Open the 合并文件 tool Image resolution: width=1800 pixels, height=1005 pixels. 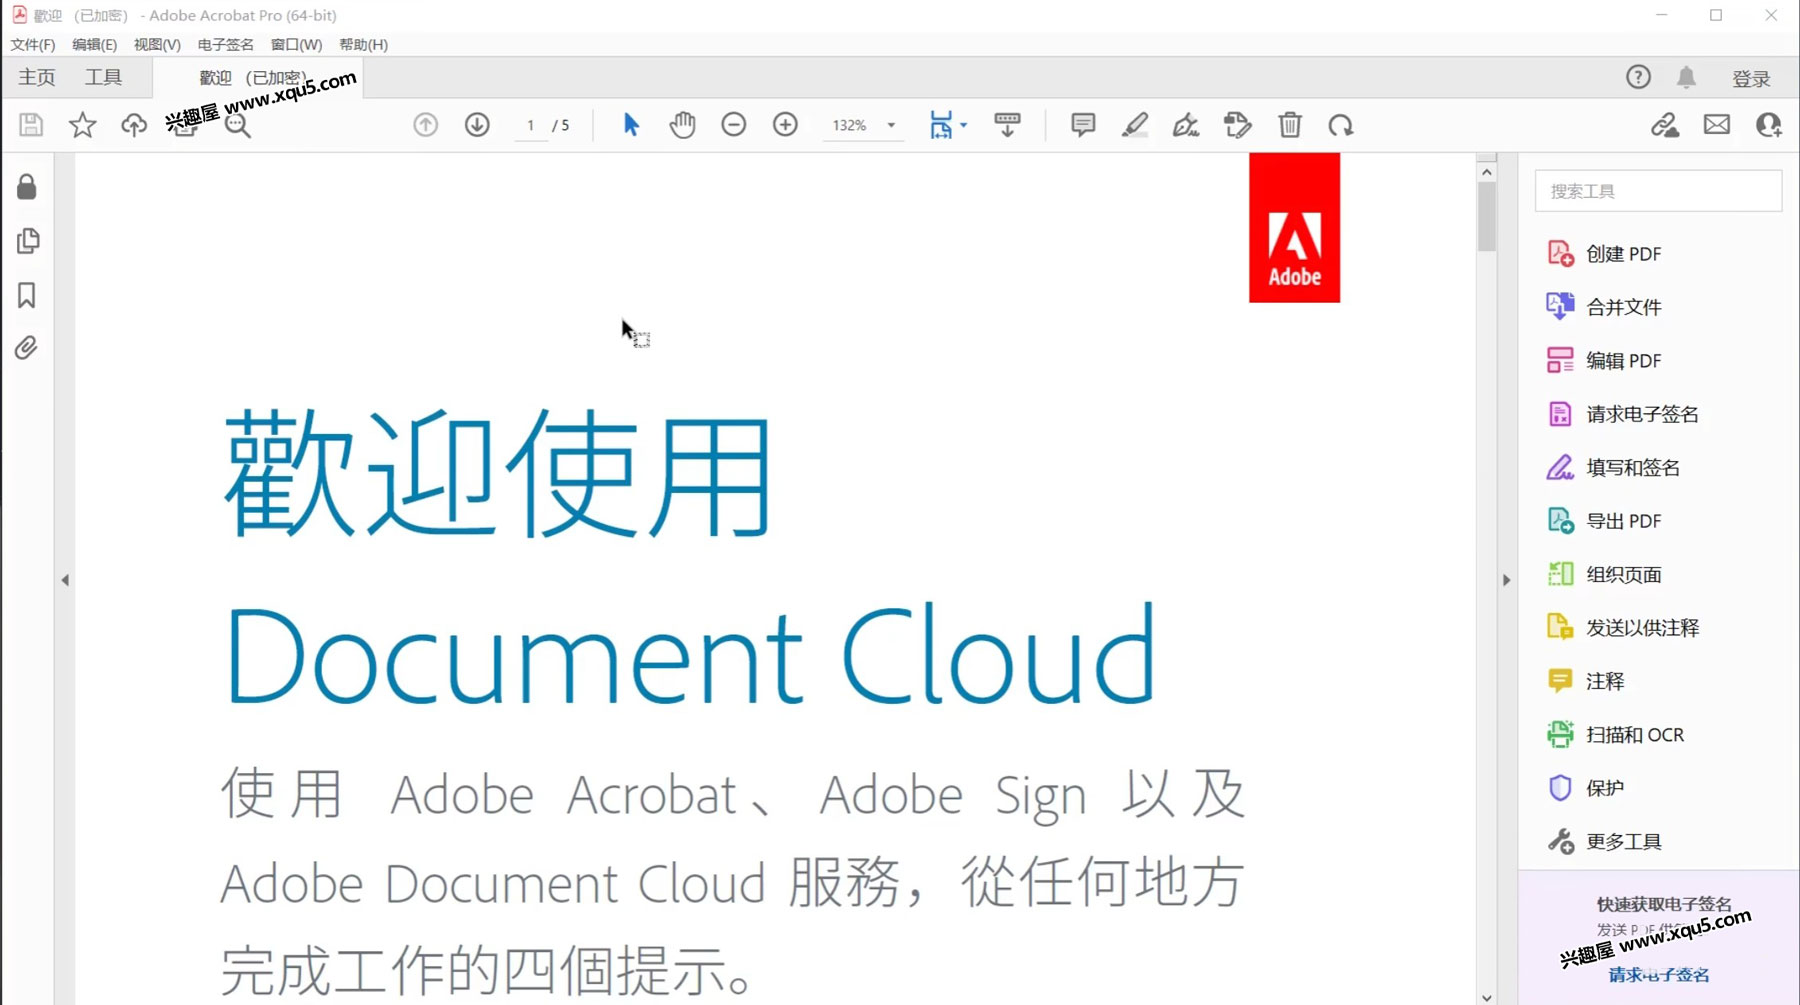(1604, 307)
